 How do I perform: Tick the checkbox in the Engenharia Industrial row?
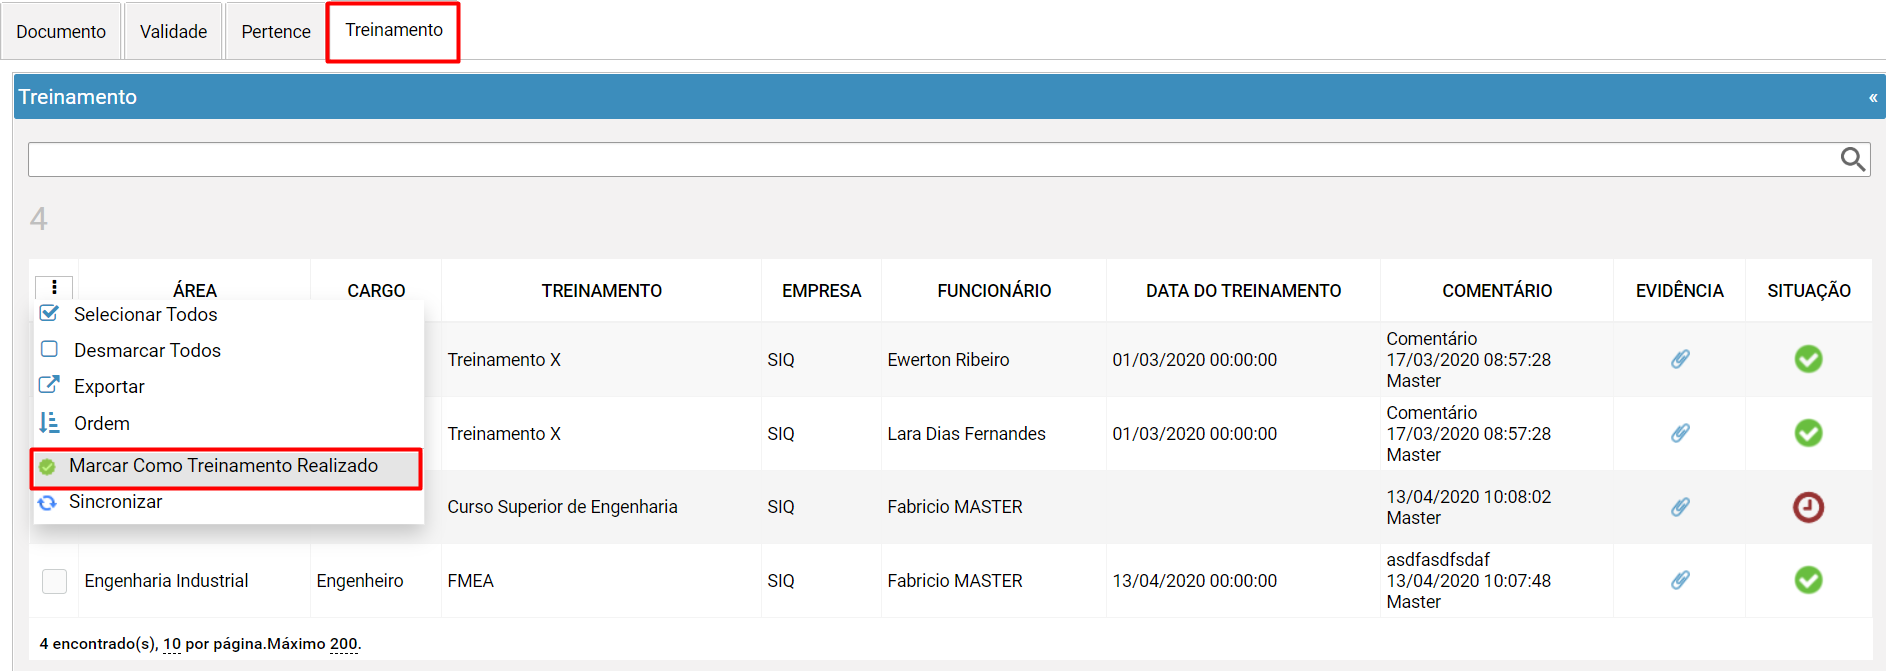coord(55,581)
